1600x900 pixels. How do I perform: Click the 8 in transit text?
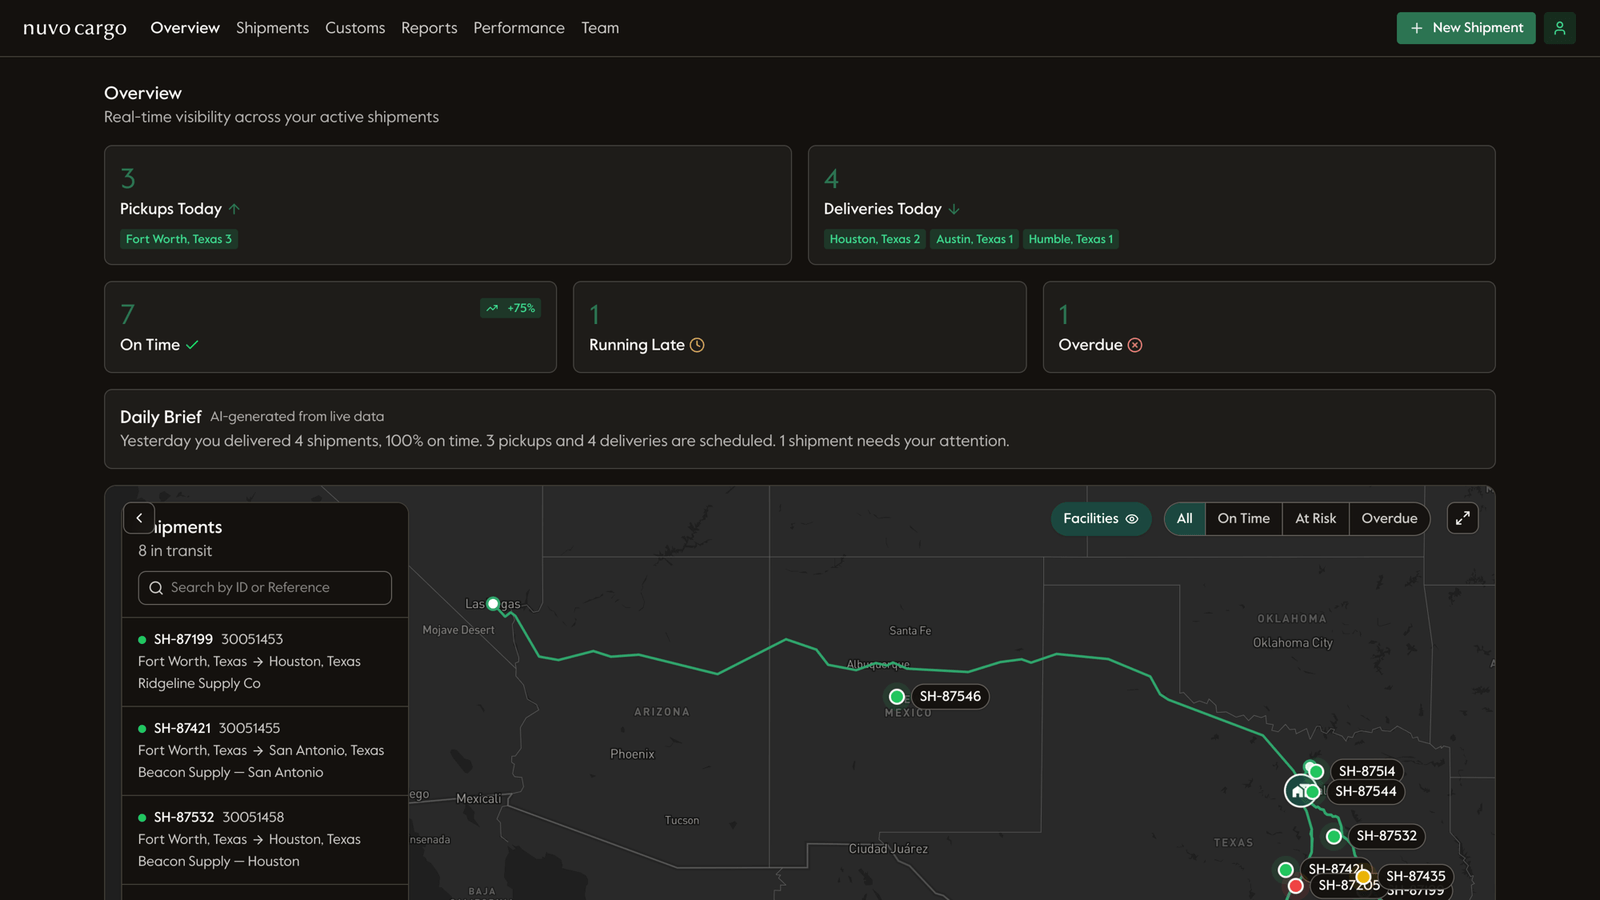coord(175,551)
